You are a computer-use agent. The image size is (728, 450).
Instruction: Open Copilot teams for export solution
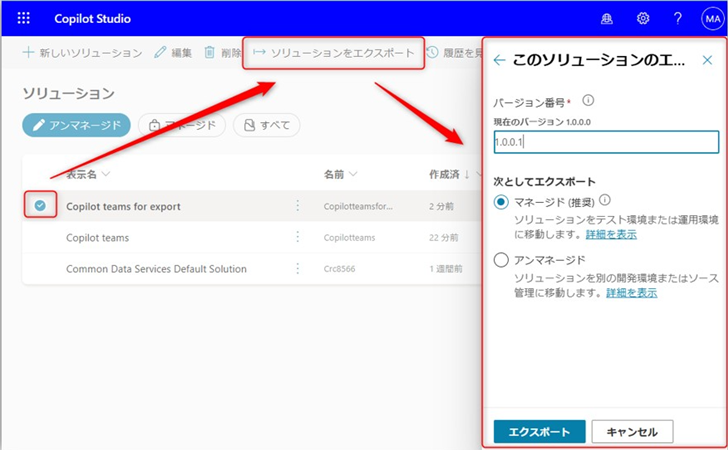(123, 207)
